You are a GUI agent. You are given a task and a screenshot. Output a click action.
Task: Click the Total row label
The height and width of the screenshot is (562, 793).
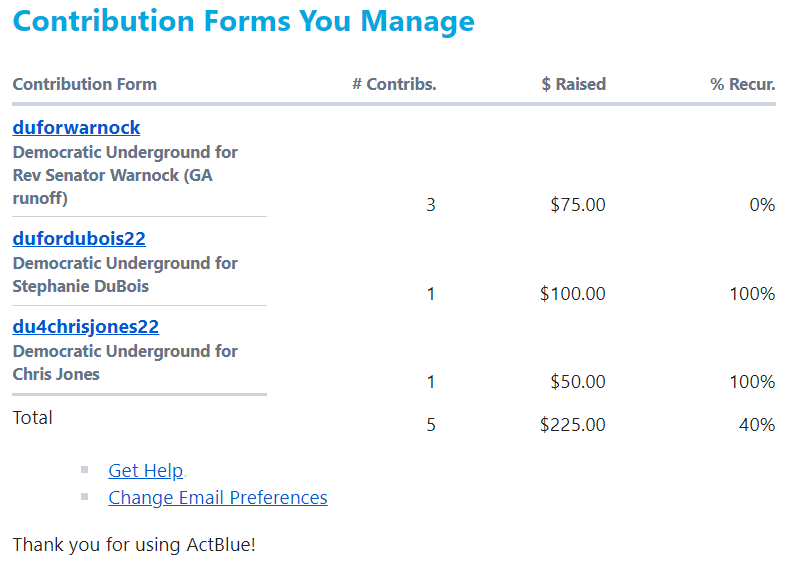click(x=32, y=418)
